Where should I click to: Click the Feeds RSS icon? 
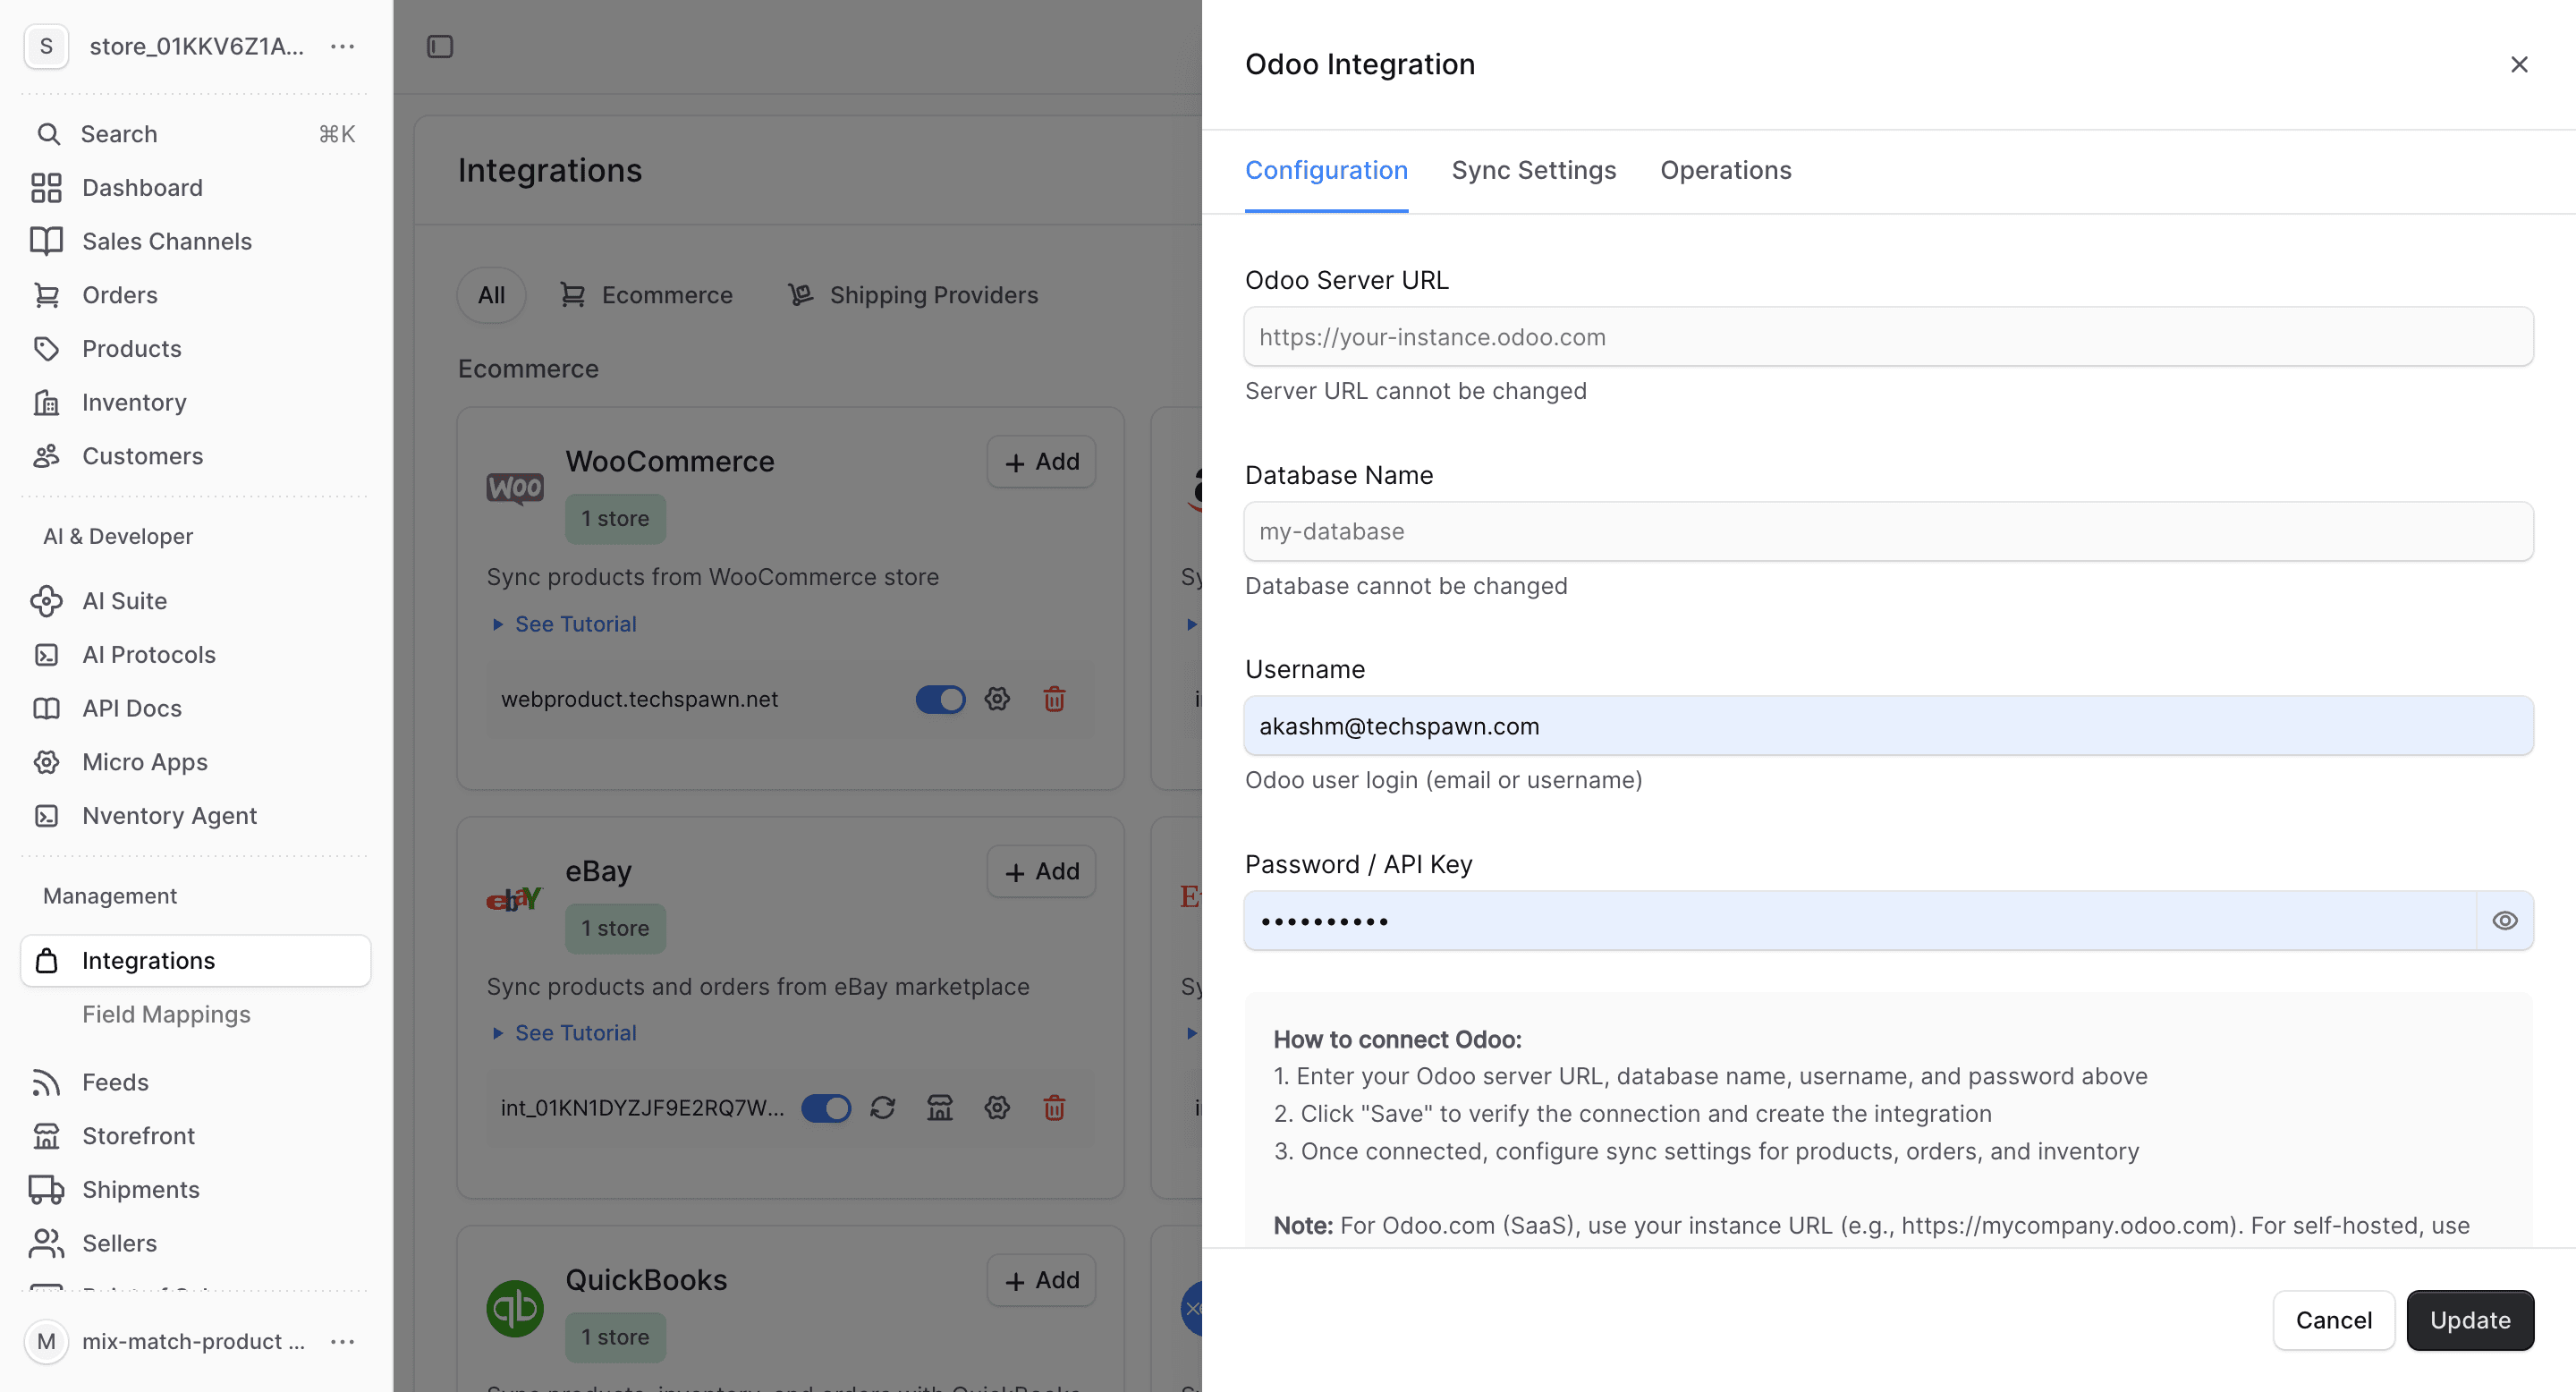46,1082
